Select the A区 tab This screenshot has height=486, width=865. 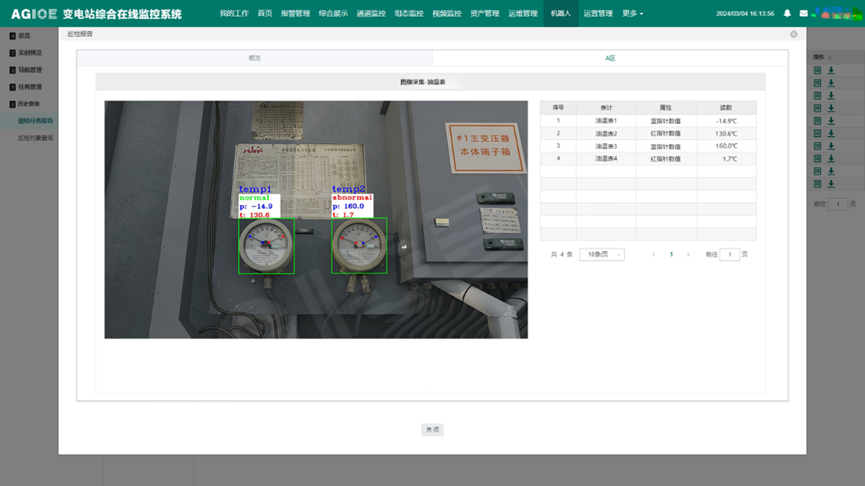click(x=610, y=59)
